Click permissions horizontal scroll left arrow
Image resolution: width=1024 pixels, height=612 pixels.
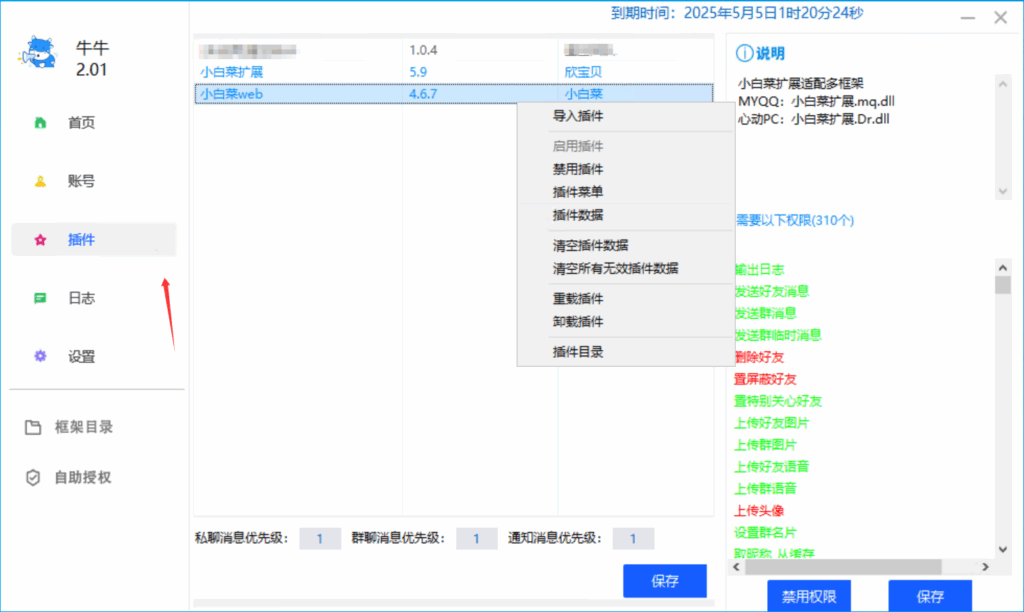737,567
